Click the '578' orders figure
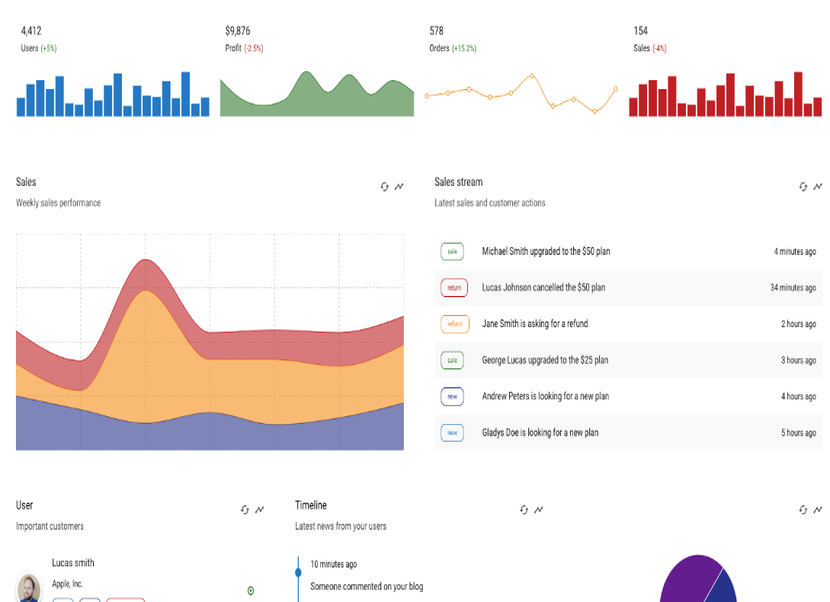Viewport: 830px width, 602px height. [436, 31]
